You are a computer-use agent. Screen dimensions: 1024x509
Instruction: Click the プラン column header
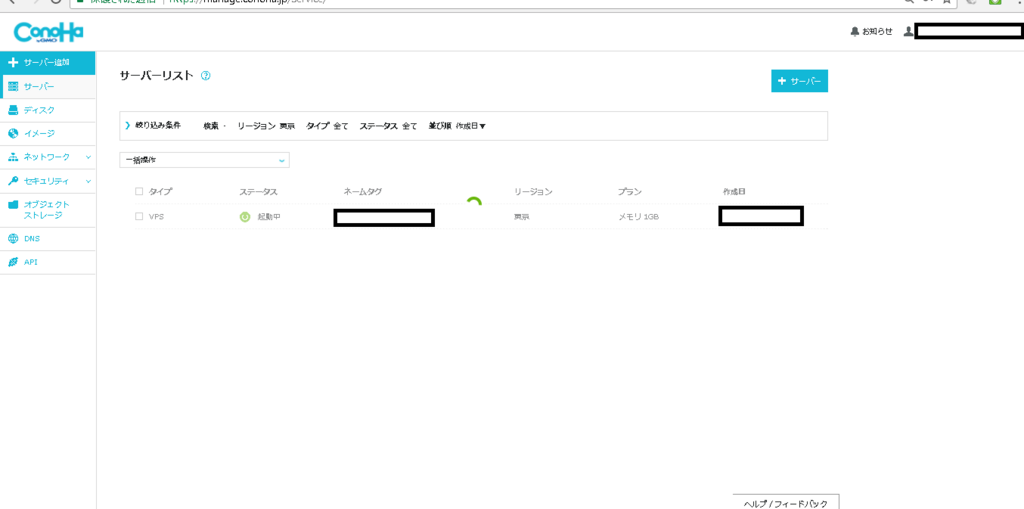coord(630,191)
